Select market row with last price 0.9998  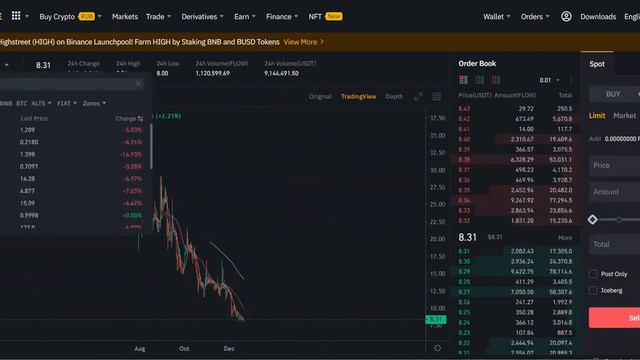tap(73, 216)
